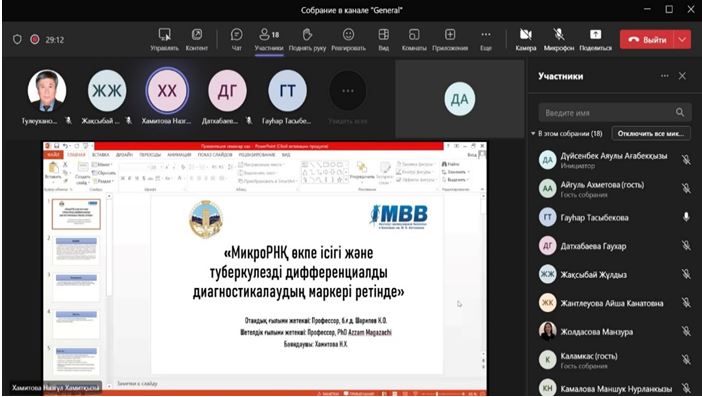Viewport: 702px width, 397px height.
Task: Open breakout Комнаты
Action: (414, 40)
